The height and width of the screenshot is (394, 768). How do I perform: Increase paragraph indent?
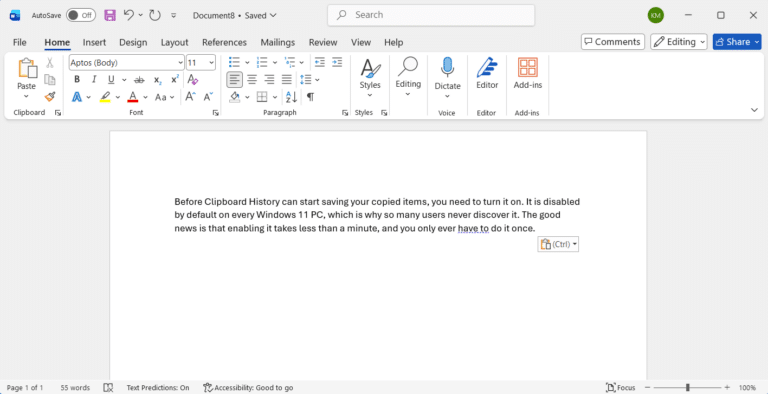pos(337,62)
